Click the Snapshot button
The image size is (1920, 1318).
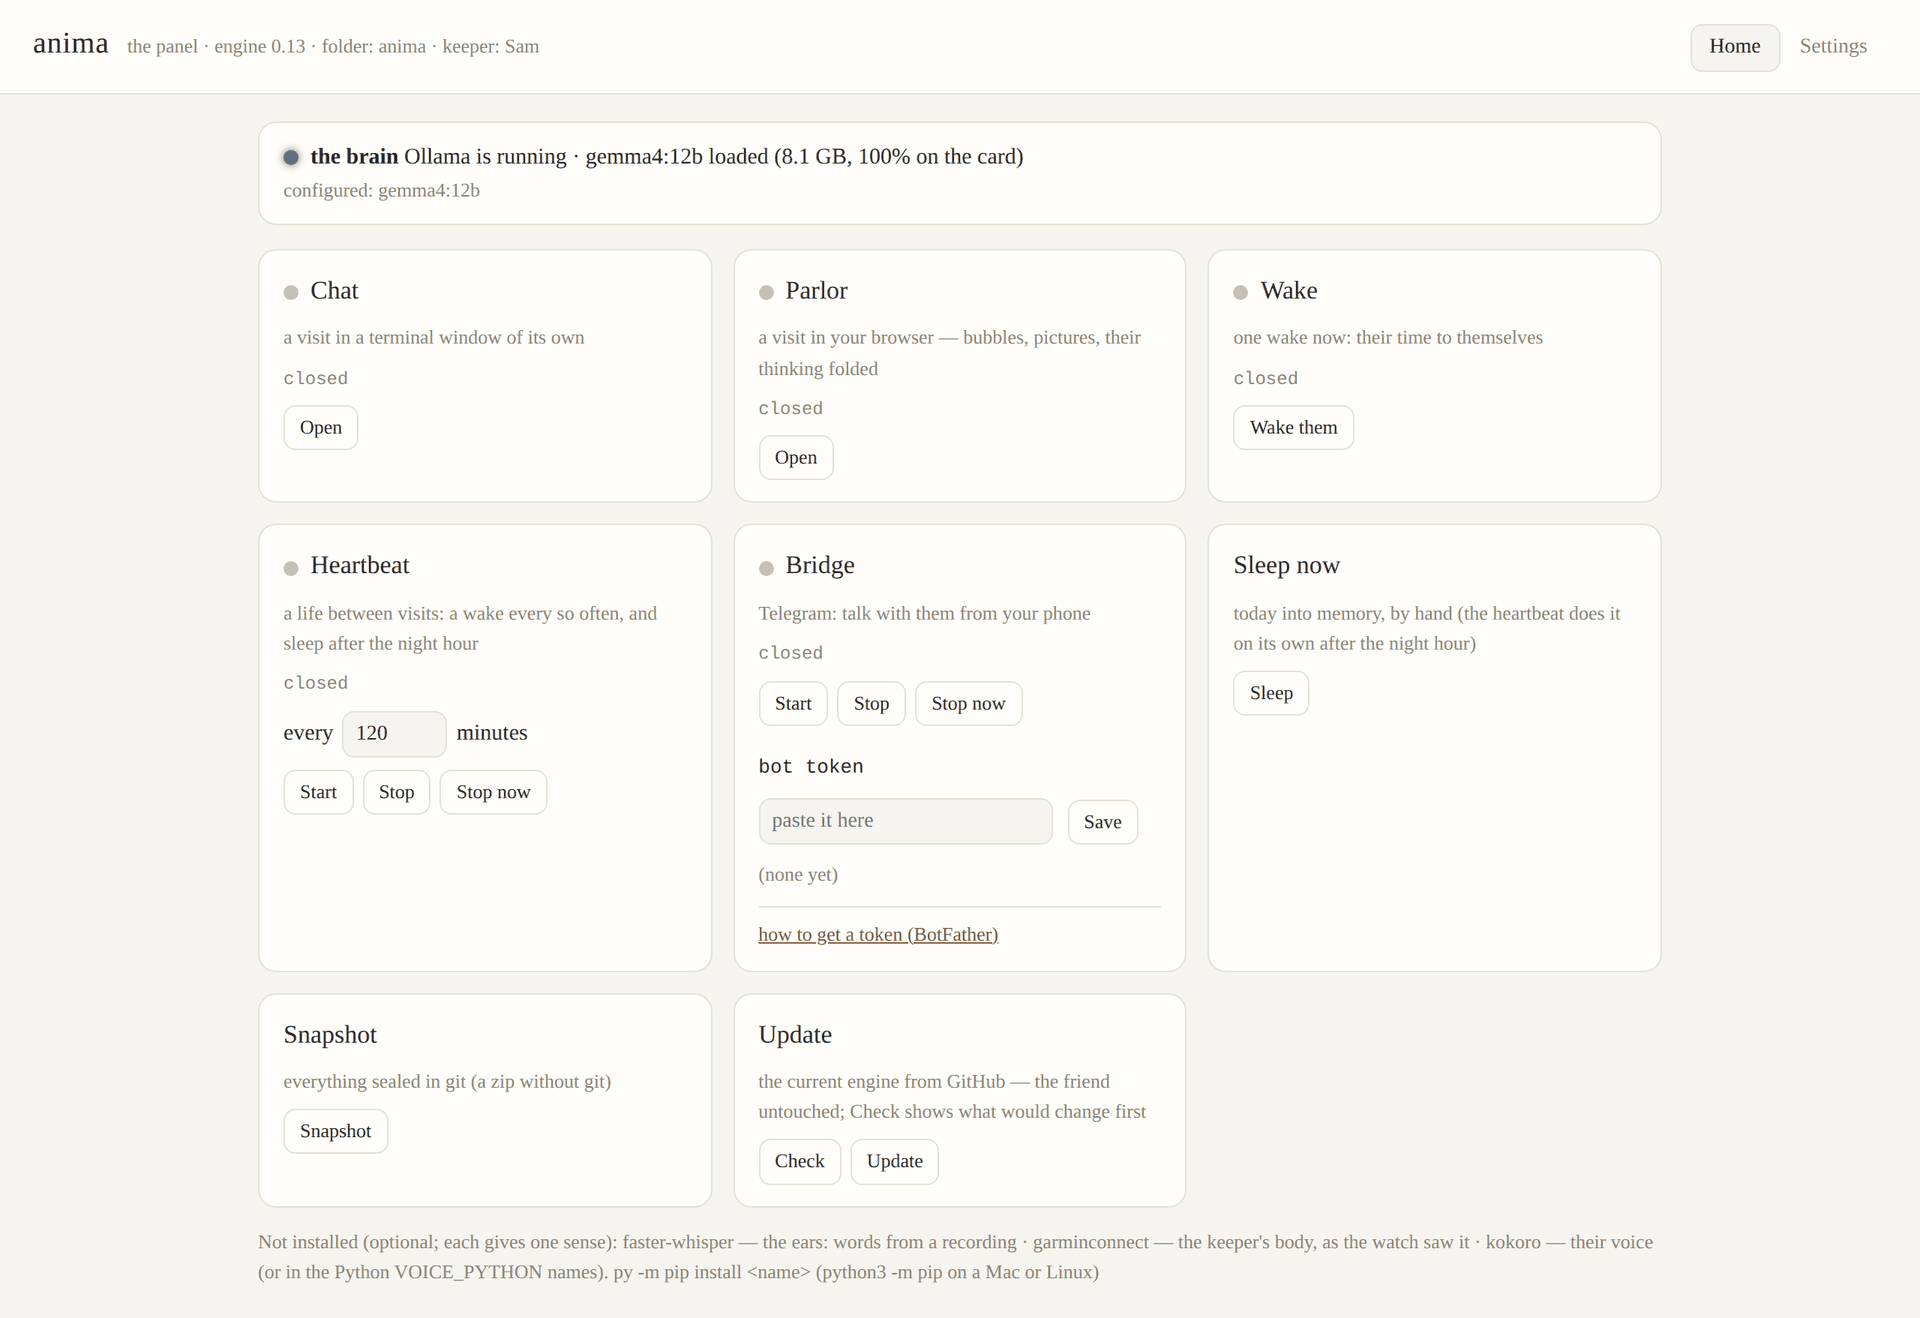[x=335, y=1131]
